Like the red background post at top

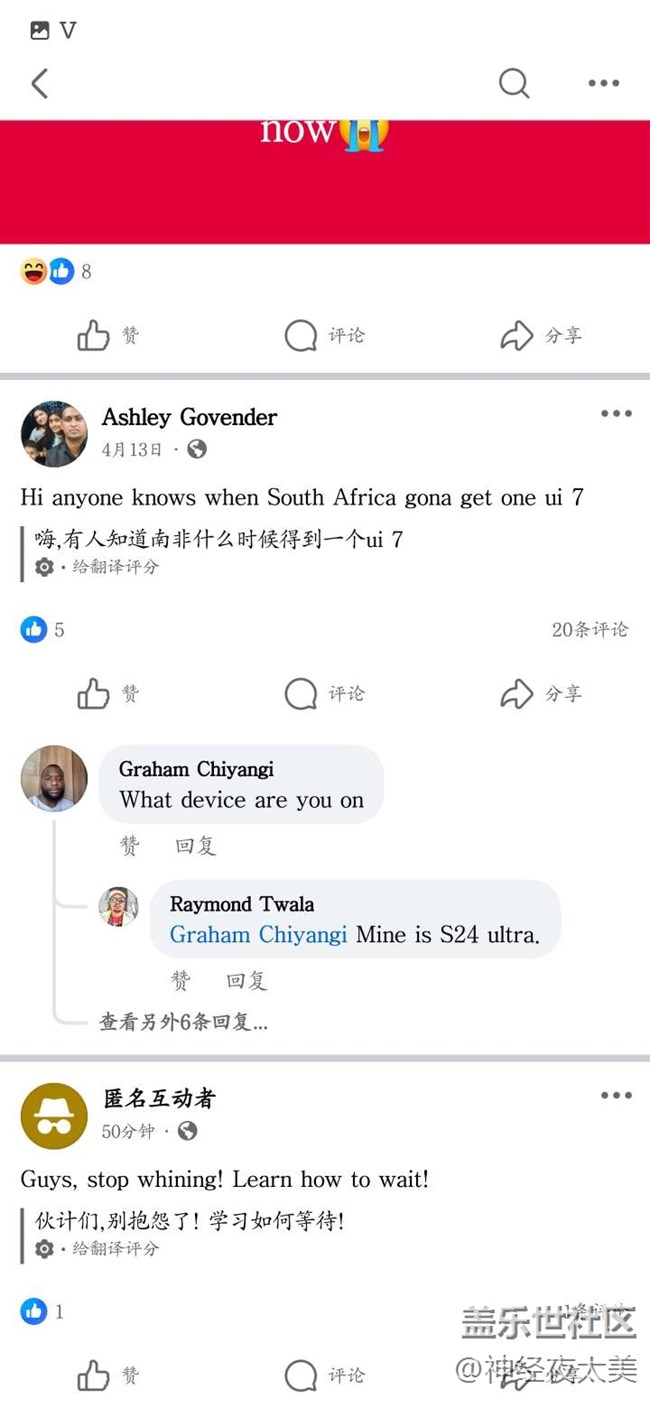(108, 336)
